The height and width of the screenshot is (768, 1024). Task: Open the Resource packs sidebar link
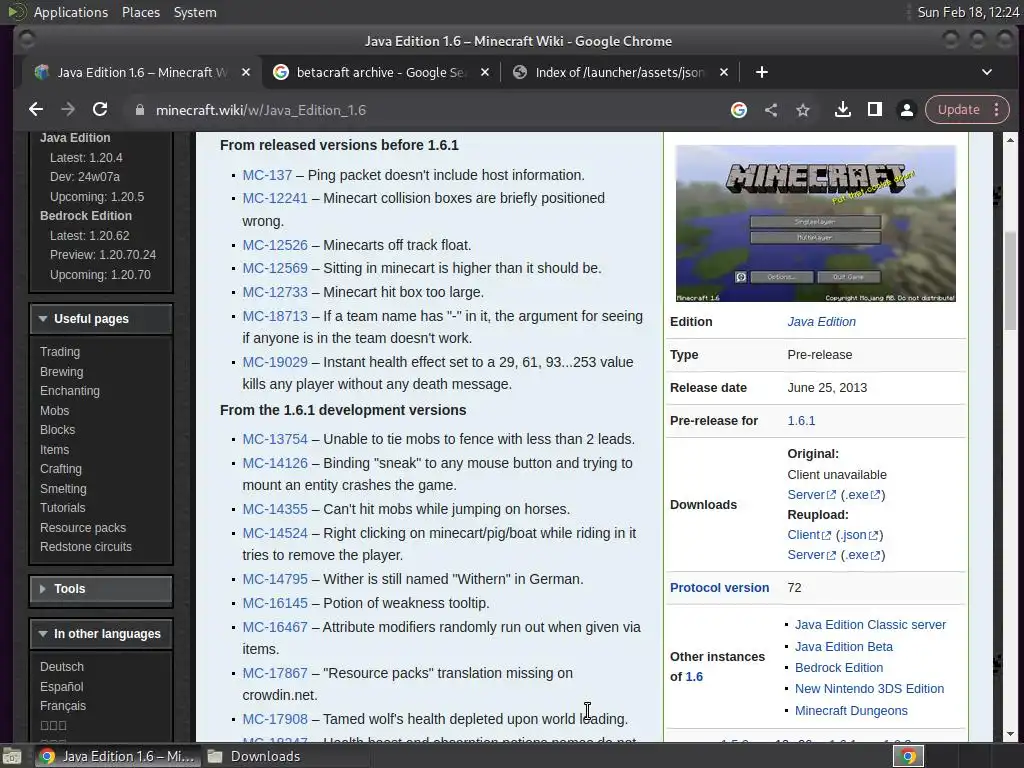click(83, 528)
